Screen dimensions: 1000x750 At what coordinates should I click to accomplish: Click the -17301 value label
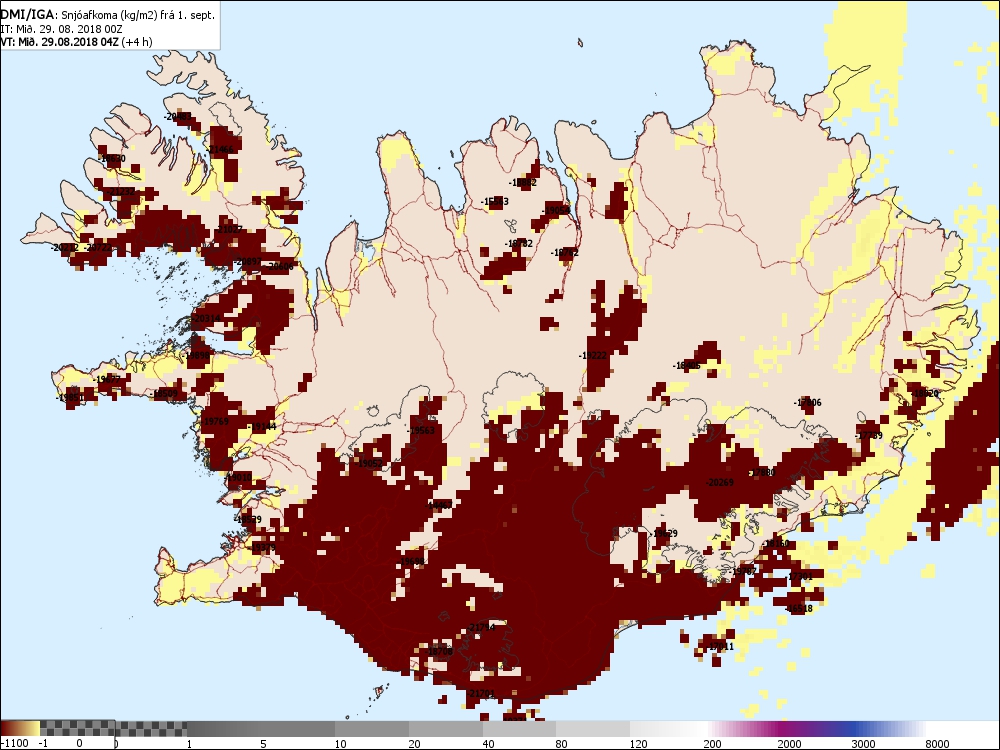tap(800, 576)
